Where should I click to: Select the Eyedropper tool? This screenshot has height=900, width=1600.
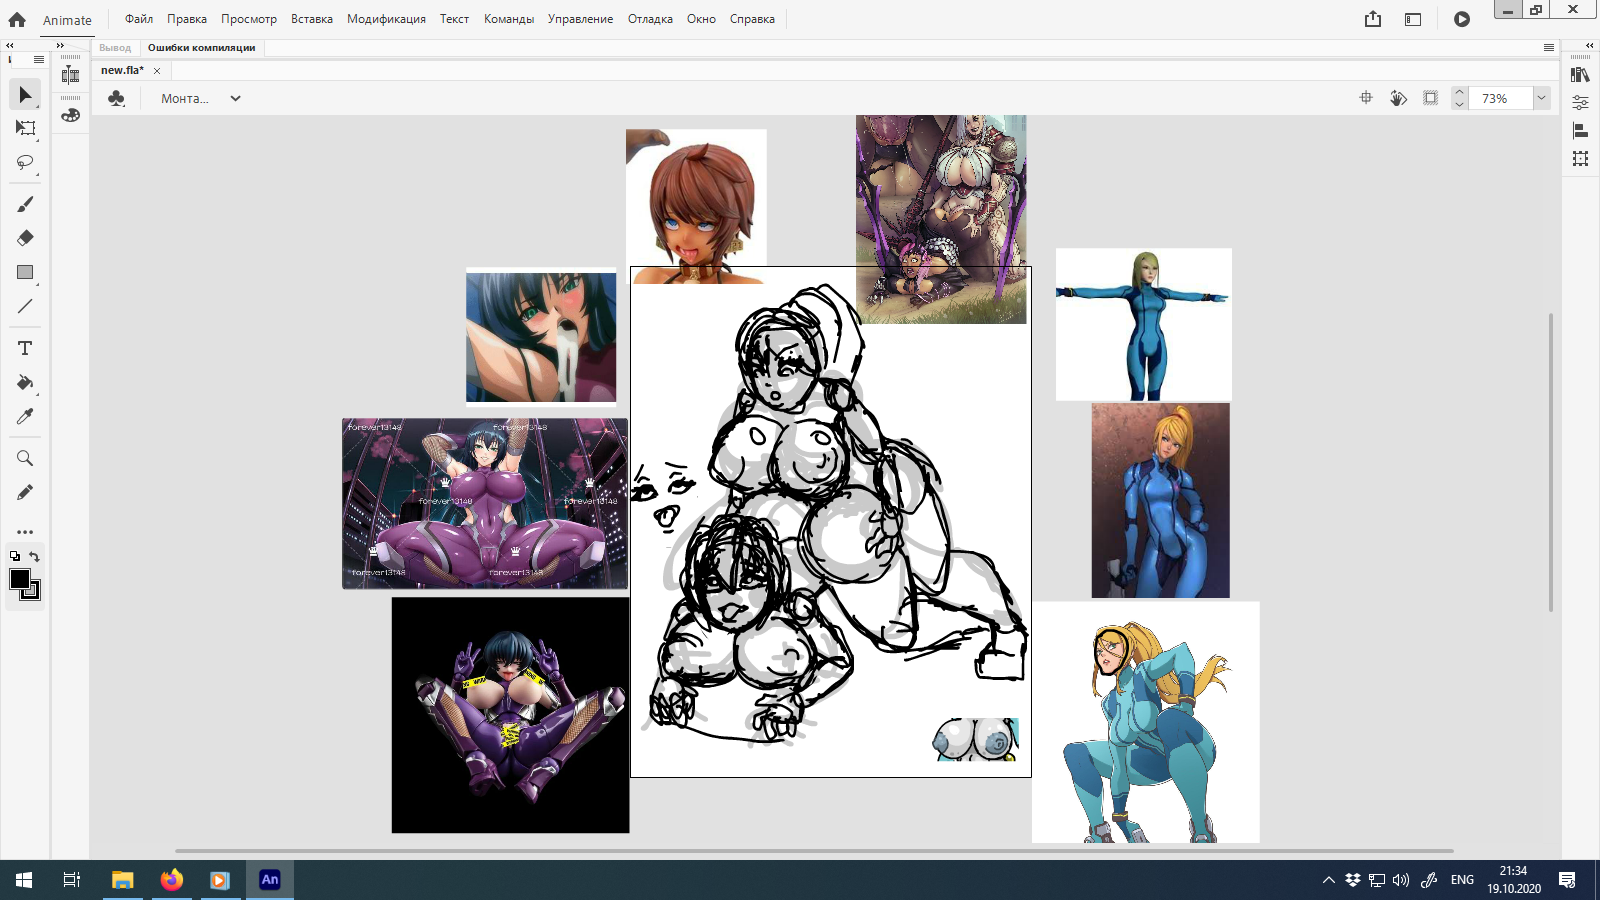pyautogui.click(x=25, y=416)
